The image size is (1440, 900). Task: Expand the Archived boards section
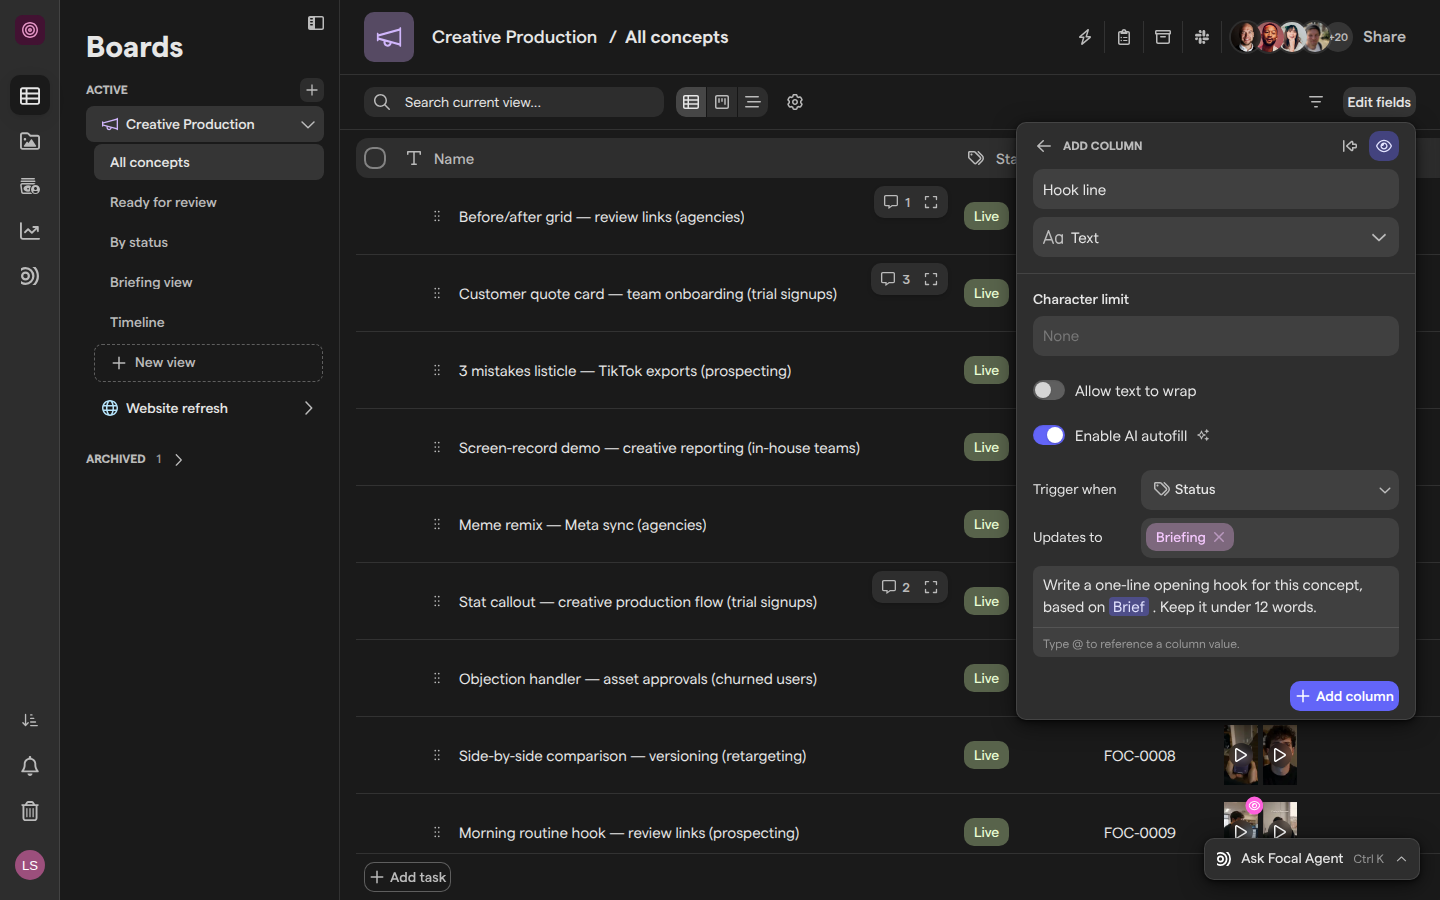click(x=179, y=460)
